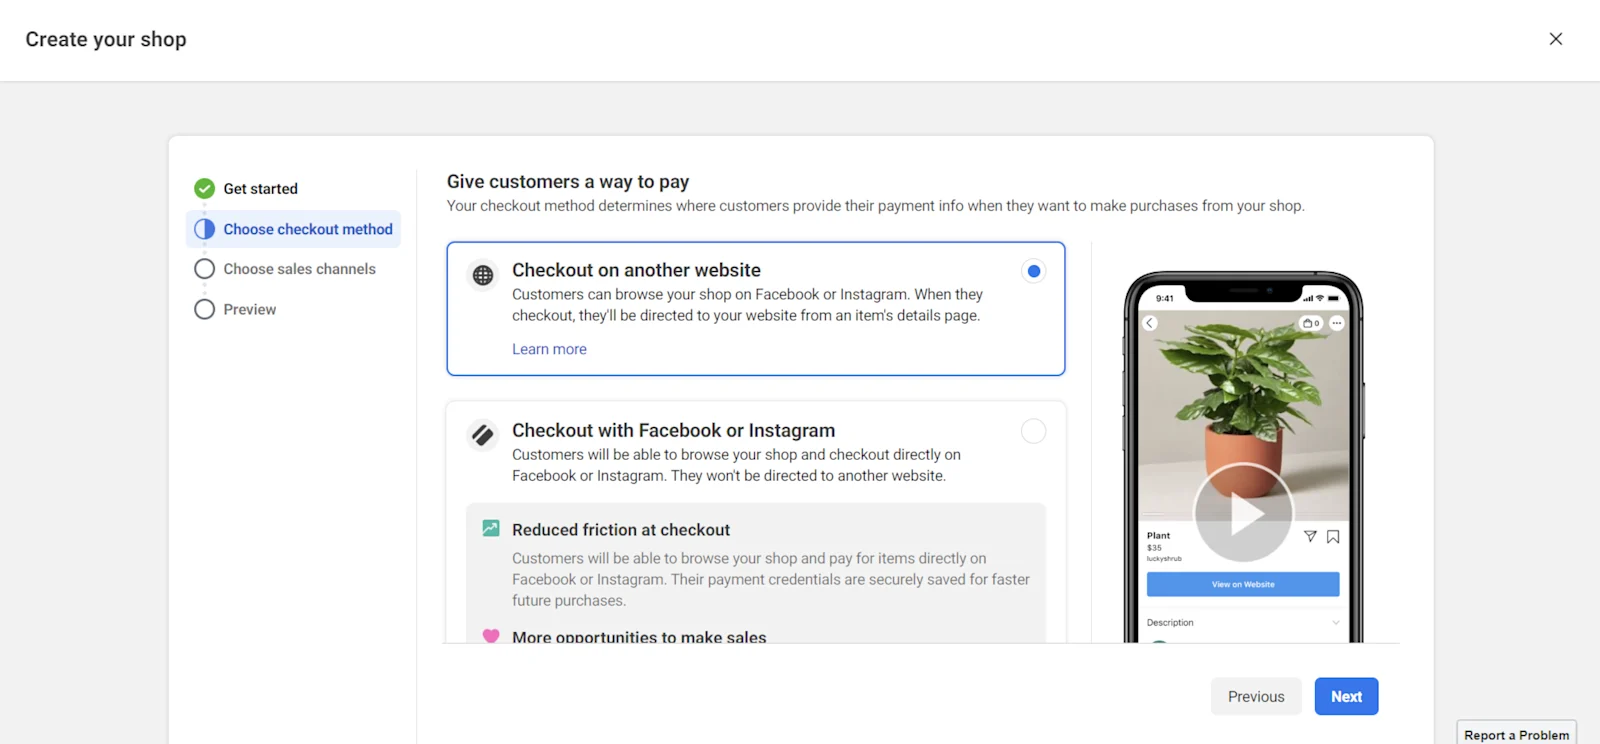
Task: Click the share arrow icon below the plant image
Action: point(1310,536)
